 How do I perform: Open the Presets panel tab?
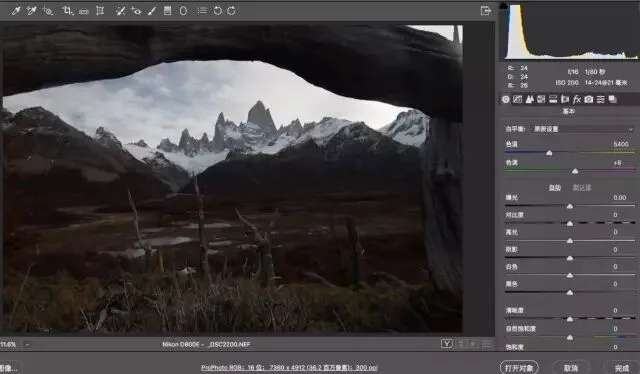click(601, 99)
